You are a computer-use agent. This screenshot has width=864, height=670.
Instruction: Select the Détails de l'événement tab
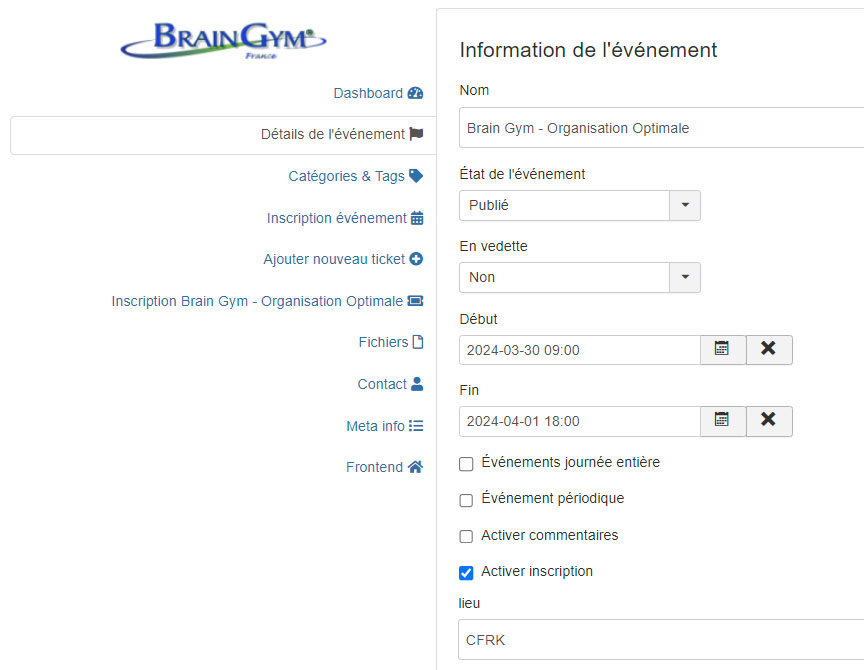223,135
